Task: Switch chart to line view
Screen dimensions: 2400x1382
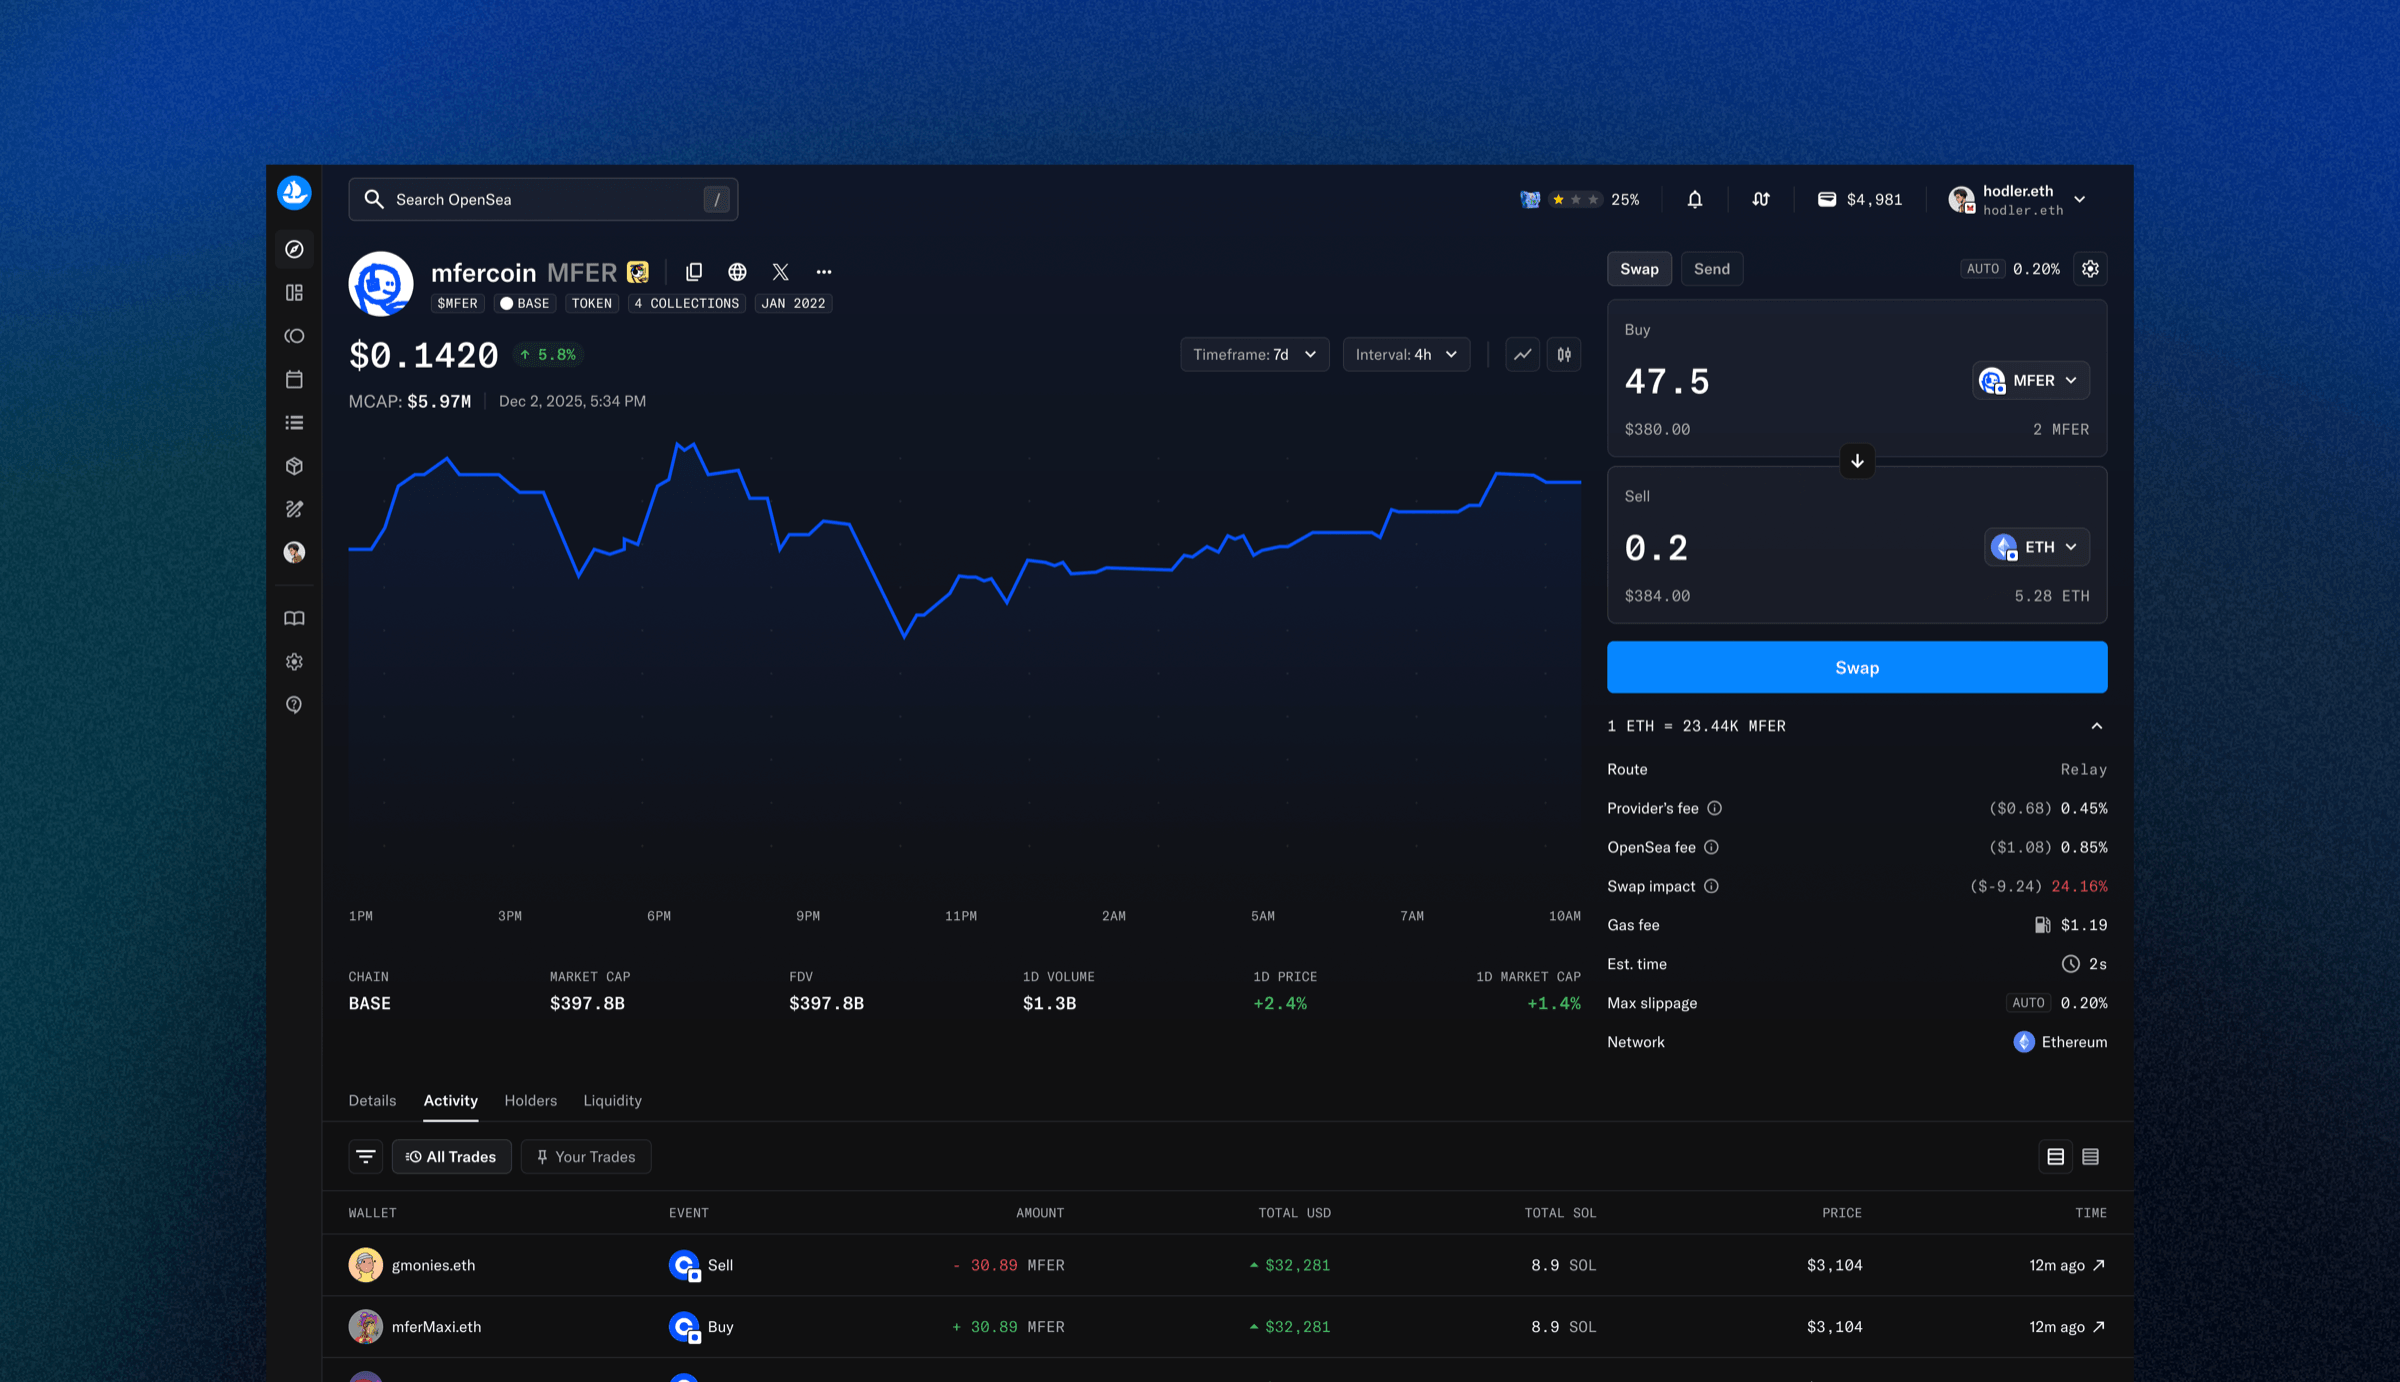Action: [1523, 355]
